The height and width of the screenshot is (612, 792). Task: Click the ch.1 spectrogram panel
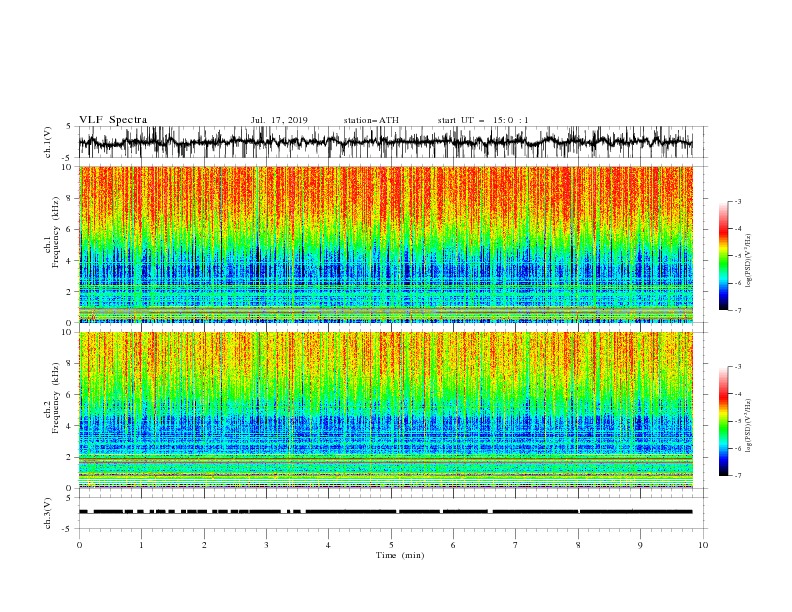coord(385,244)
